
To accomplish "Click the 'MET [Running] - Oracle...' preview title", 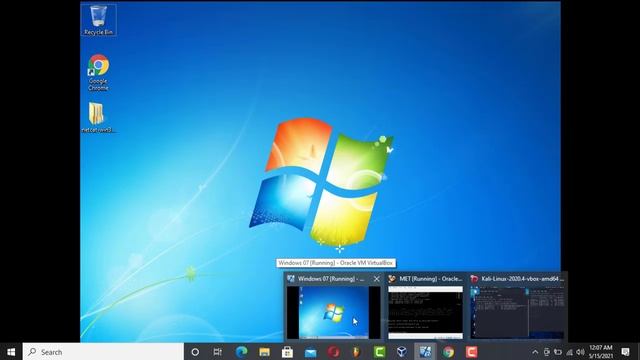I will [x=431, y=279].
